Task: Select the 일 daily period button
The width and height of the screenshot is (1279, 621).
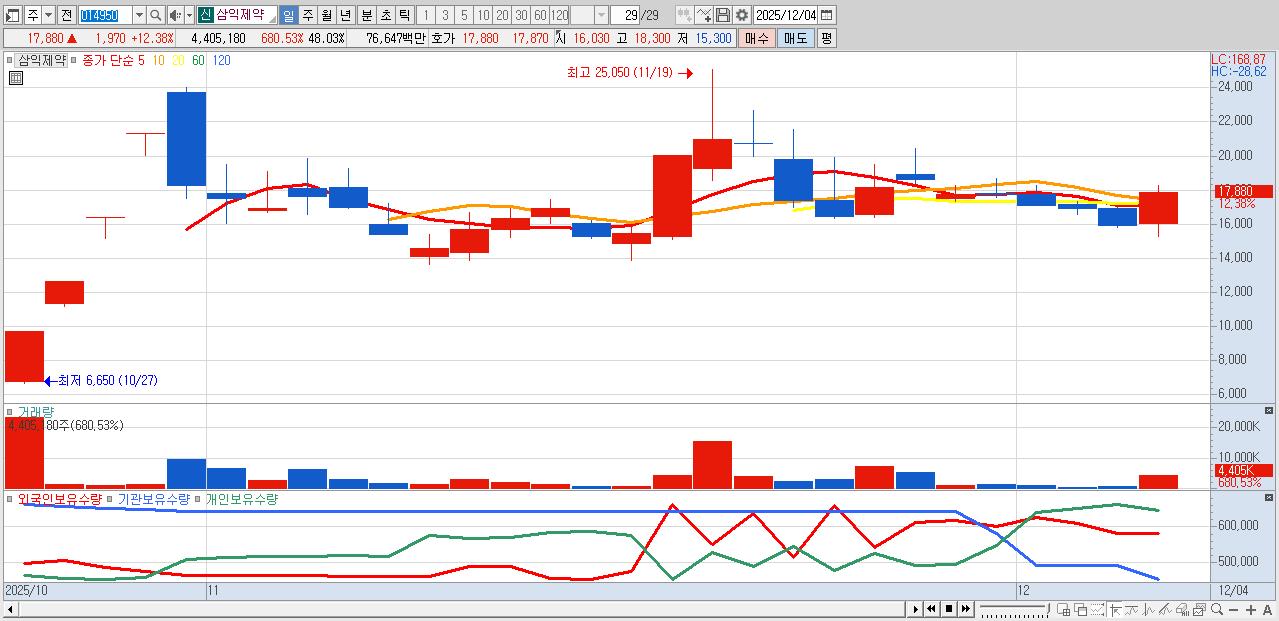Action: click(x=288, y=15)
